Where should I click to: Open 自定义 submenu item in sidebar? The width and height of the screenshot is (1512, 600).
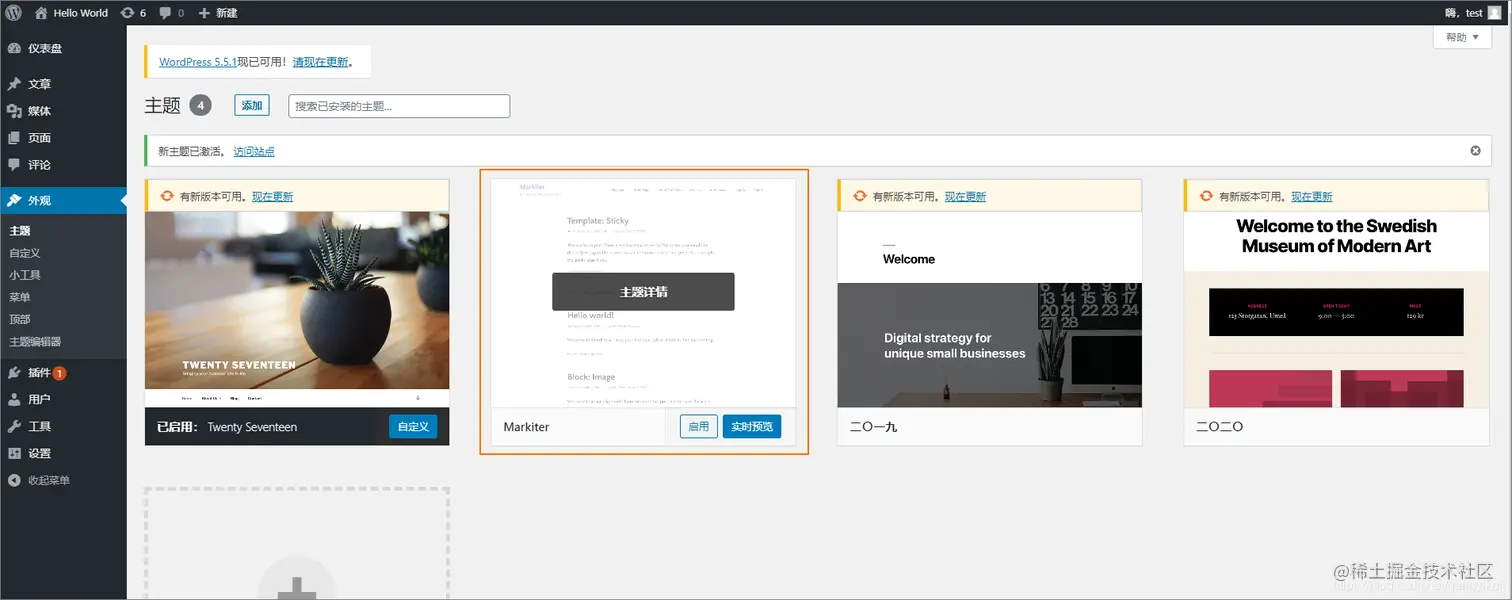[x=25, y=253]
